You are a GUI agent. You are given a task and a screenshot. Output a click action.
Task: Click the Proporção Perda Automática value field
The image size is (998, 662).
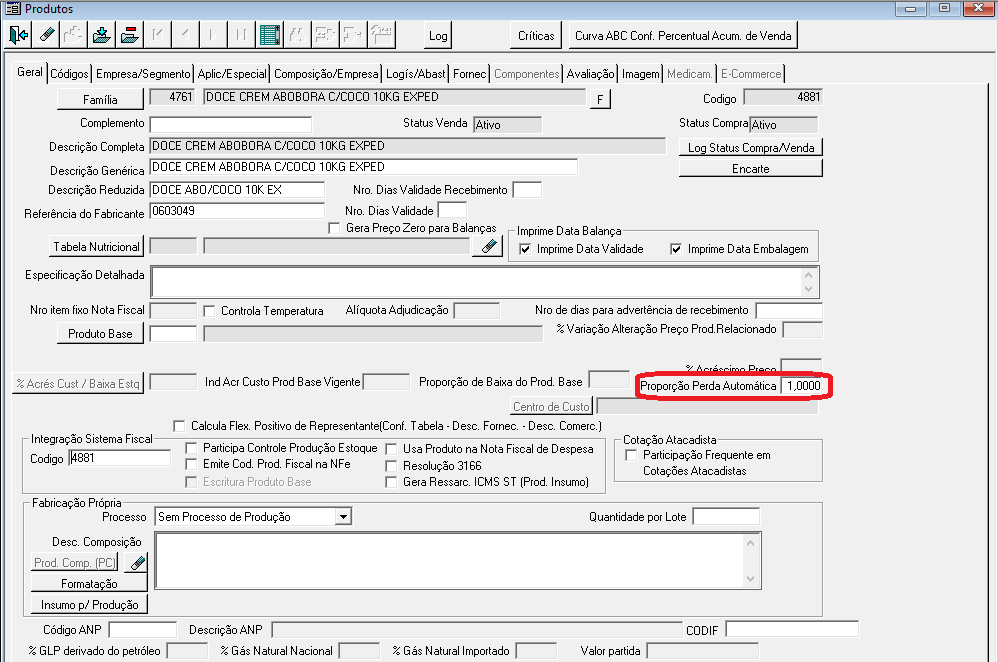[804, 386]
